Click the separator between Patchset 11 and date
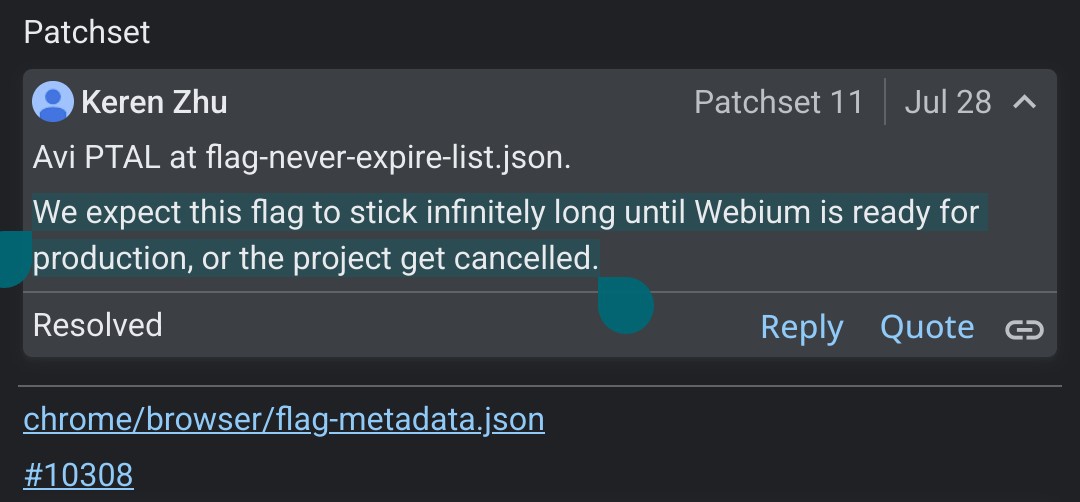The image size is (1080, 502). pos(884,102)
